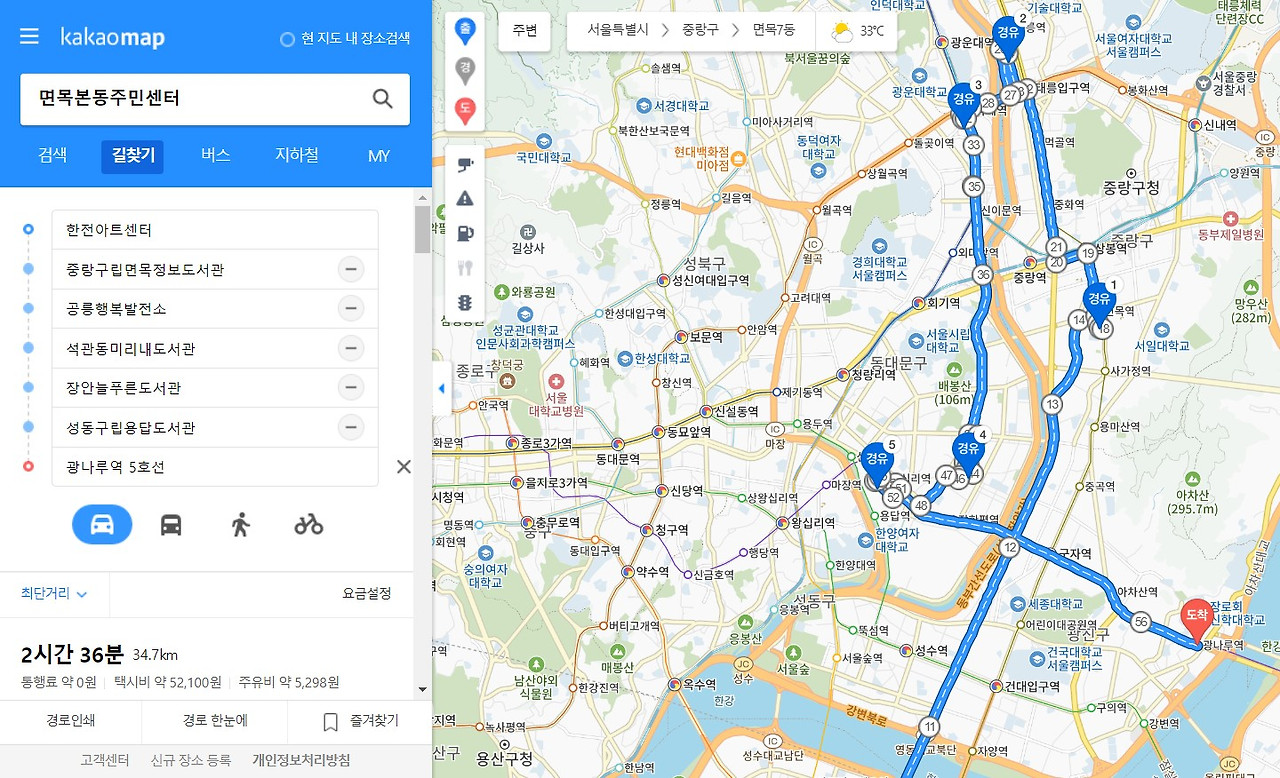Viewport: 1280px width, 778px height.
Task: Click the side panel scrollbar thumb
Action: (423, 230)
